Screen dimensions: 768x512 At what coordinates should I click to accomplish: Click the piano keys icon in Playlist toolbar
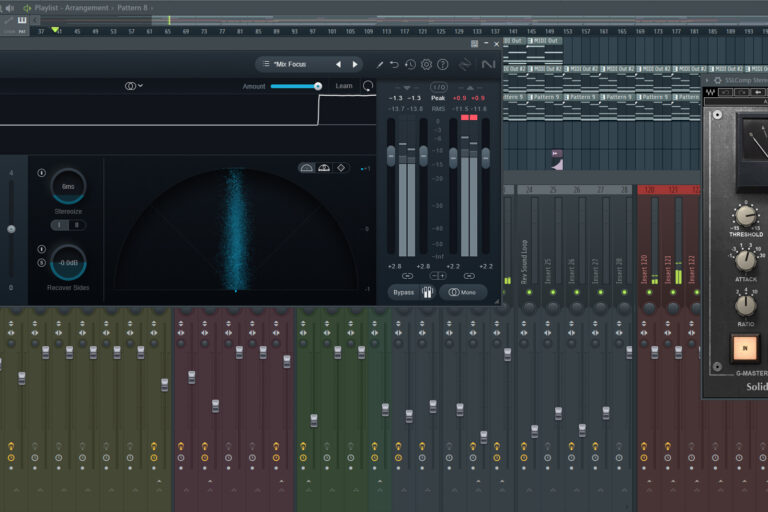pos(22,20)
